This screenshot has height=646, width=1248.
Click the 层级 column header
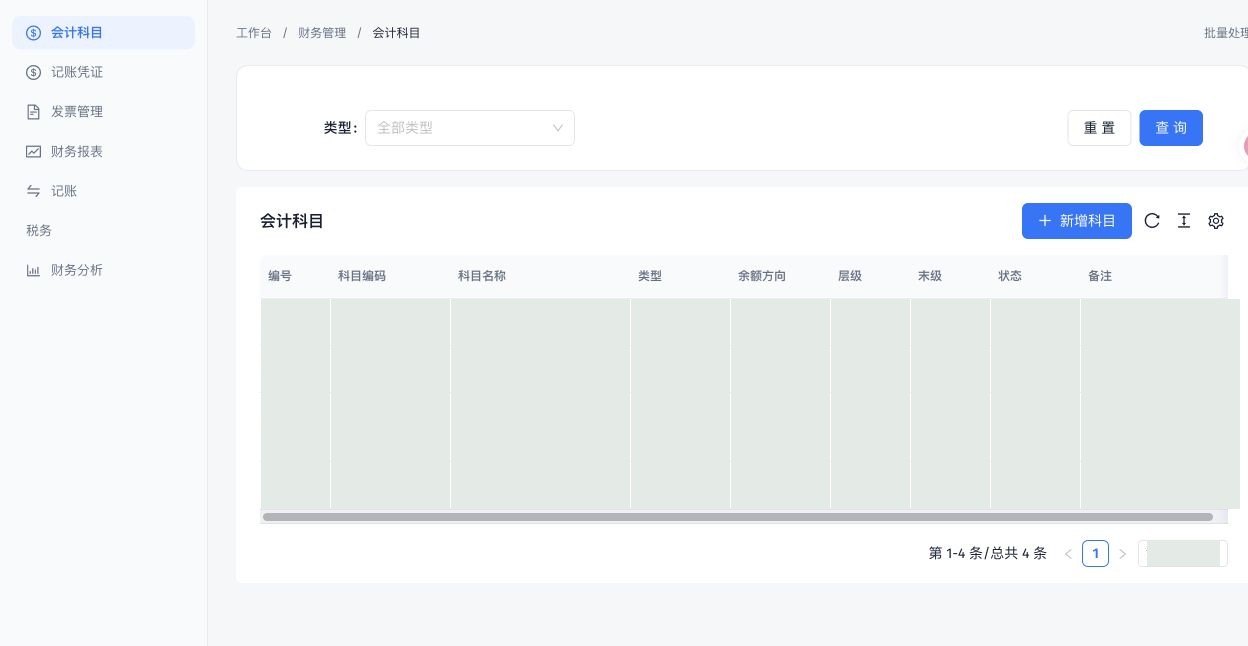click(x=870, y=276)
